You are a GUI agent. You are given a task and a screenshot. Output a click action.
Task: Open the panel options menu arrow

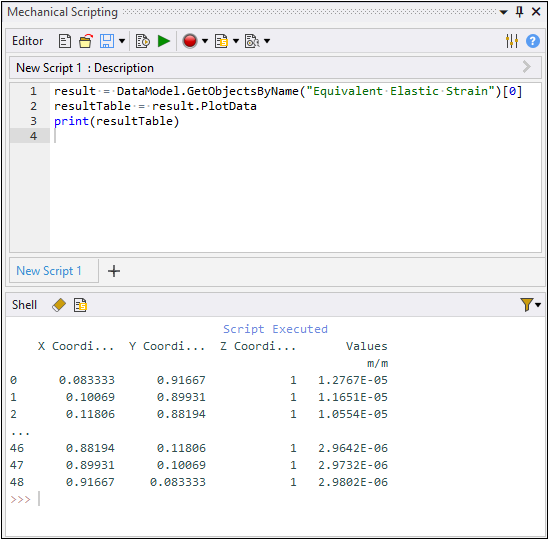pos(503,12)
